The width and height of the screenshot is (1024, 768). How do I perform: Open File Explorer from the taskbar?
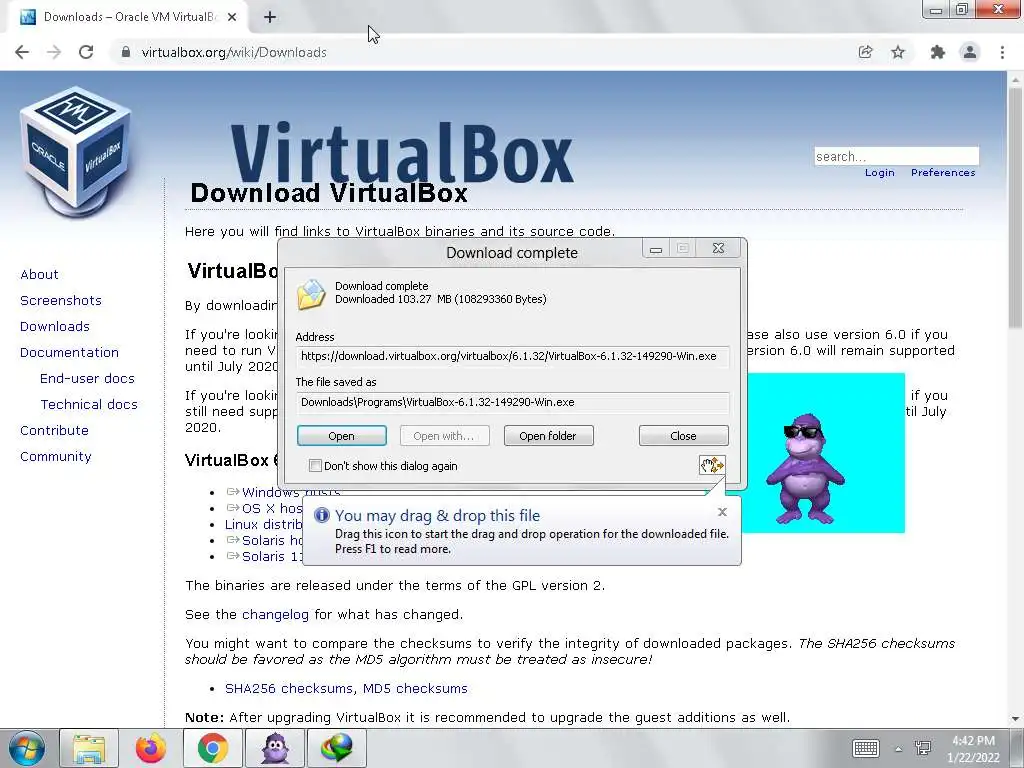(89, 748)
